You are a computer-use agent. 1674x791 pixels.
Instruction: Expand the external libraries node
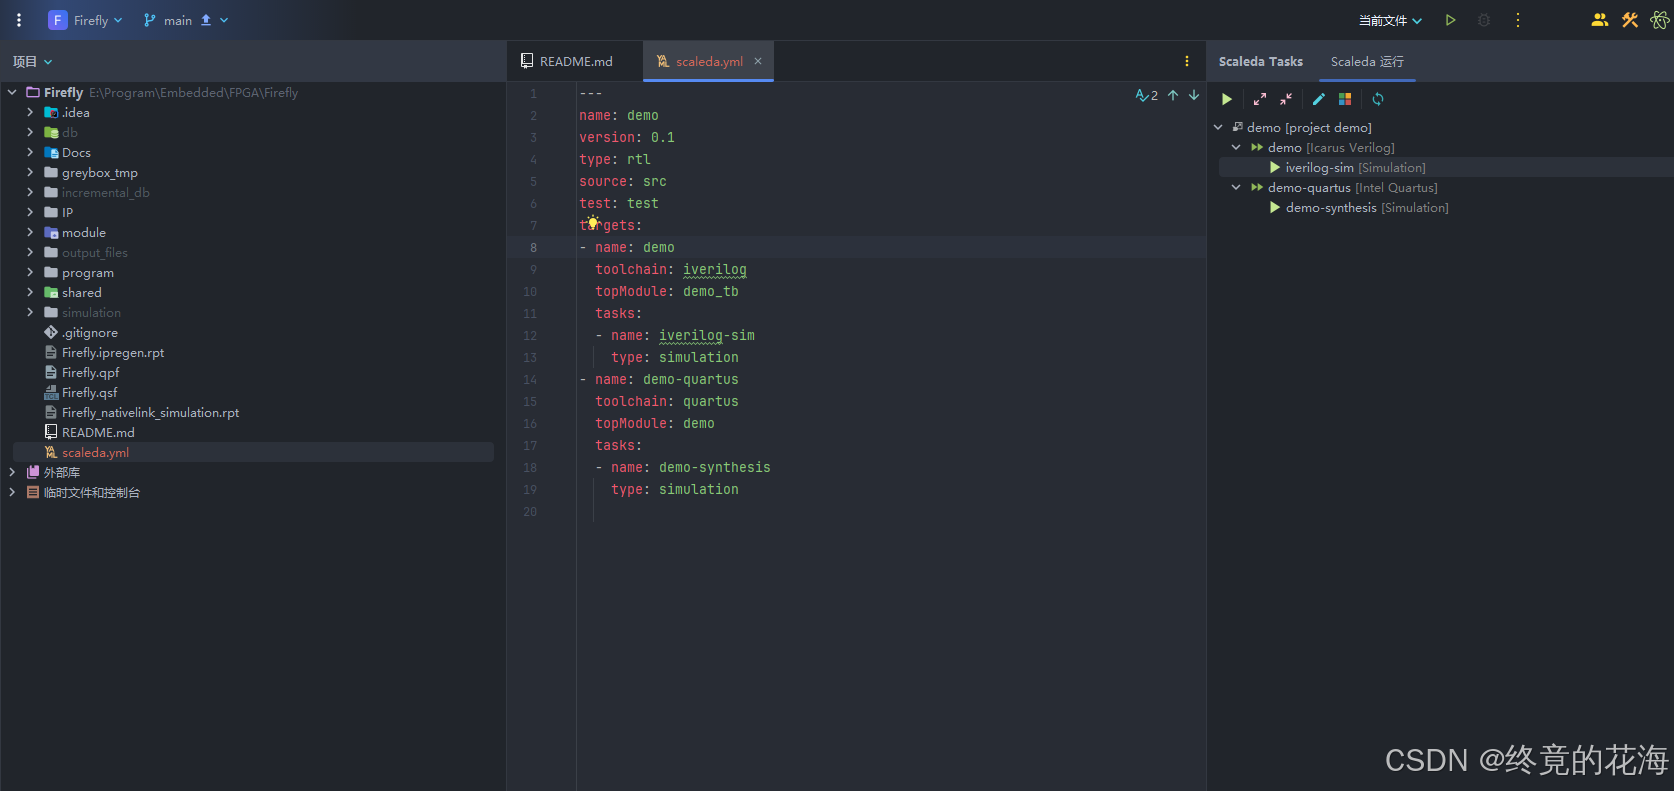[x=12, y=472]
